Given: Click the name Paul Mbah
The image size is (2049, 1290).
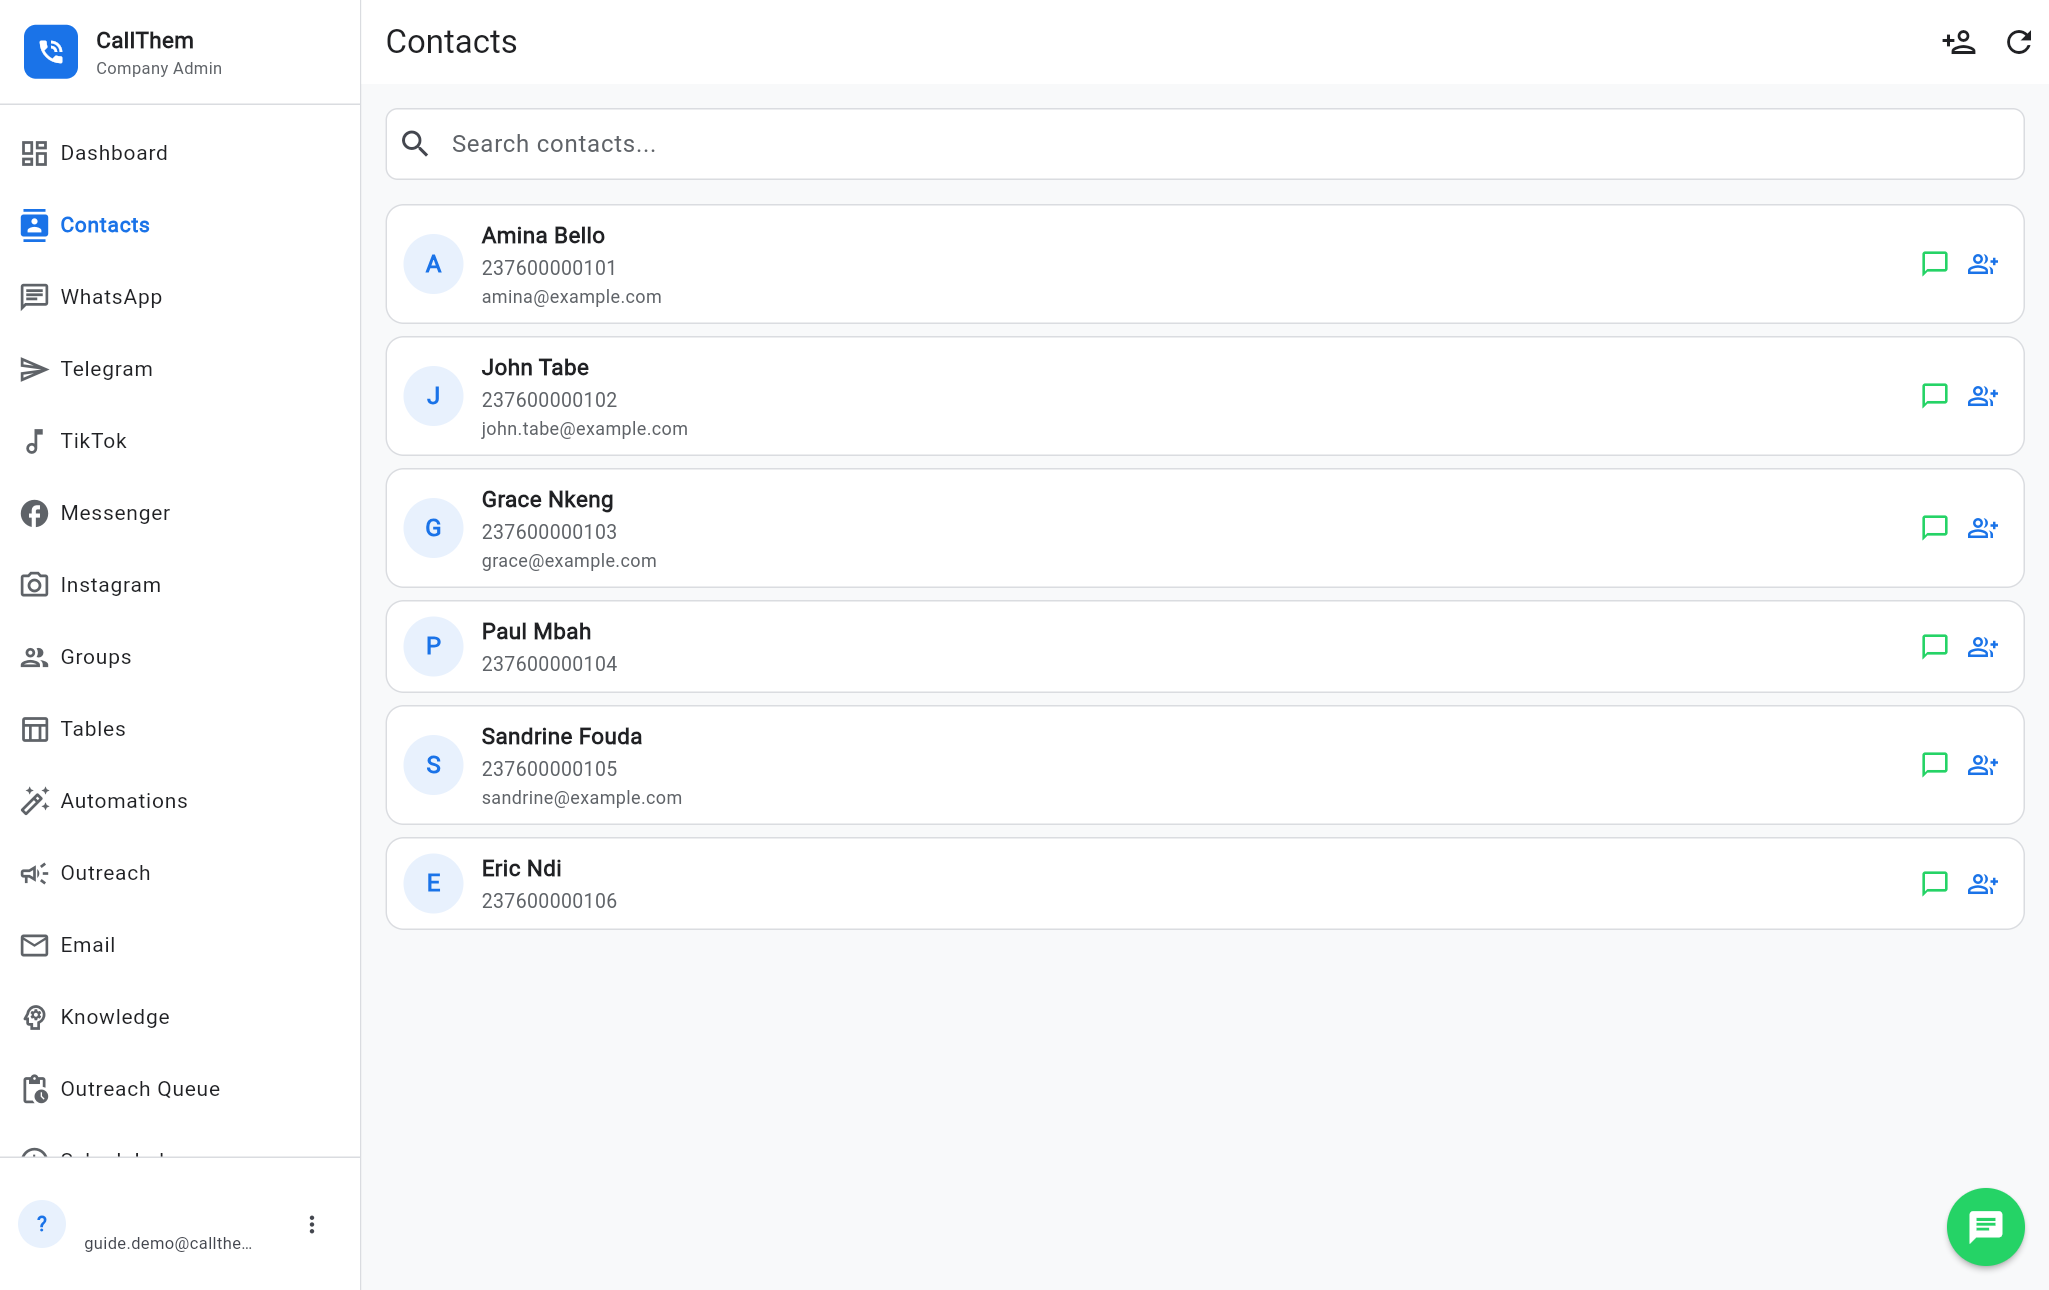Looking at the screenshot, I should click(x=536, y=632).
